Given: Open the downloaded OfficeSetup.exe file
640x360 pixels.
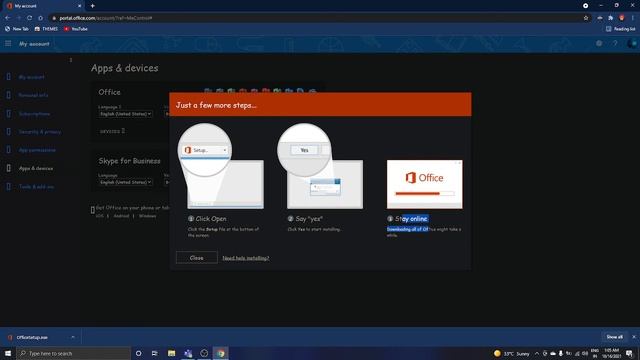Looking at the screenshot, I should point(32,338).
